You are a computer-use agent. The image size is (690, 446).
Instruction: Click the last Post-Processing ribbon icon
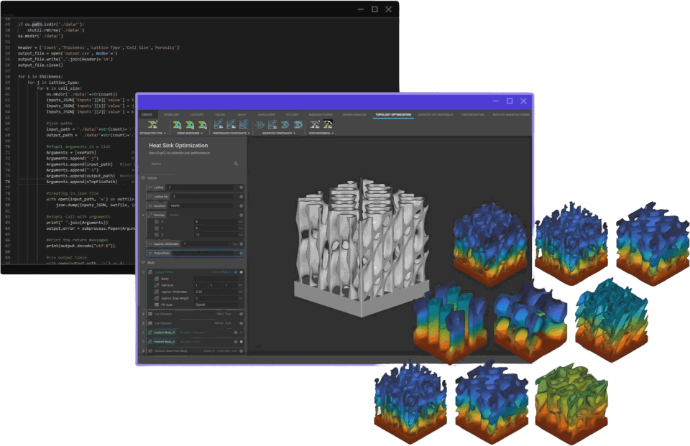pos(327,124)
